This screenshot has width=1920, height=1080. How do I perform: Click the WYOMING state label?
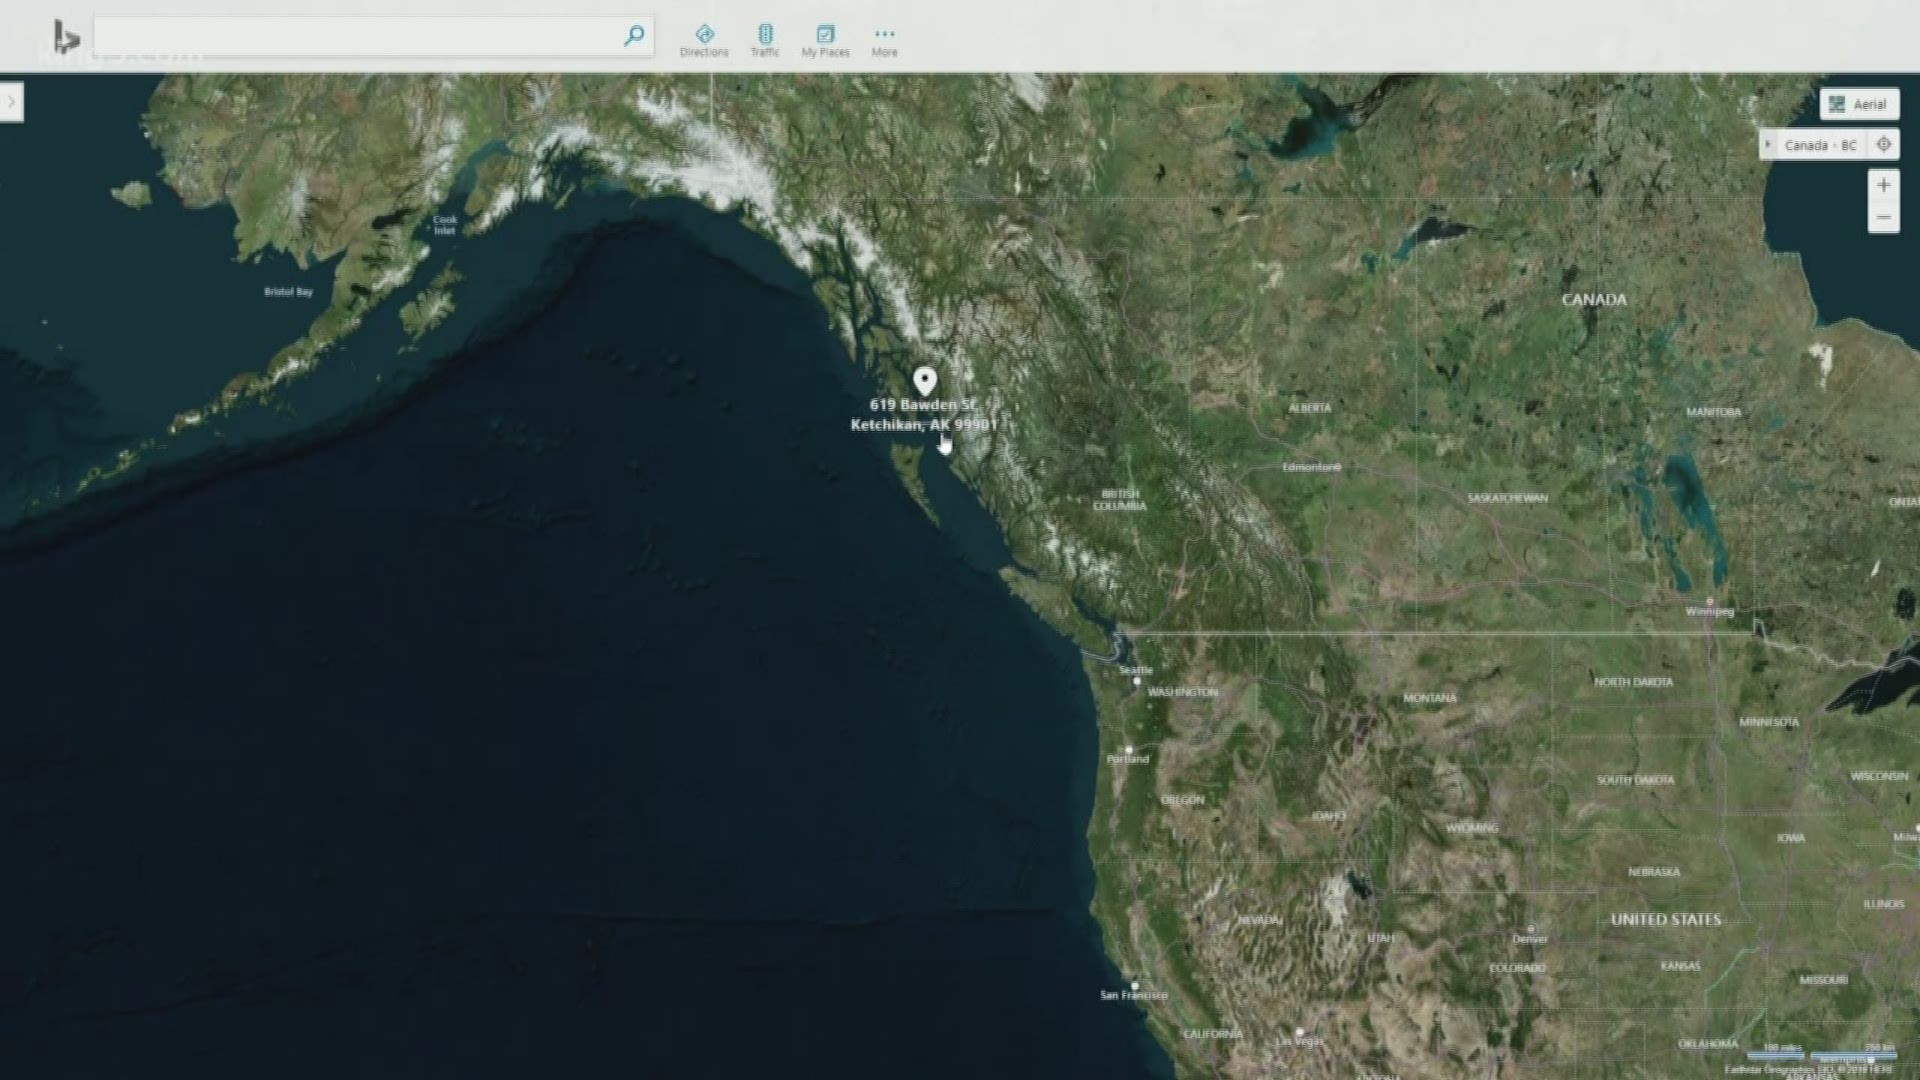pyautogui.click(x=1471, y=828)
